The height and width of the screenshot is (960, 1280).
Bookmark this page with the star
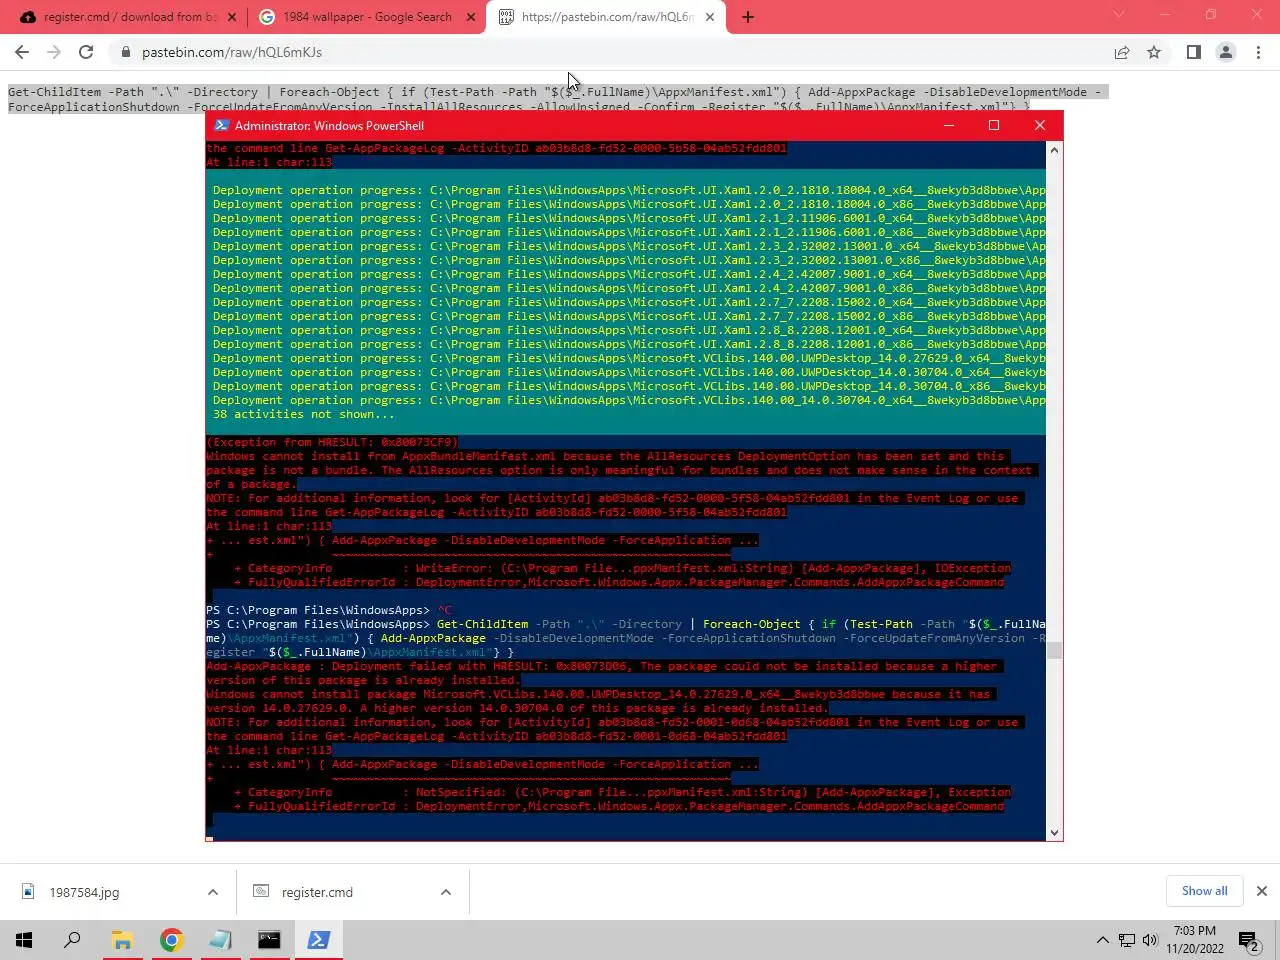point(1154,52)
